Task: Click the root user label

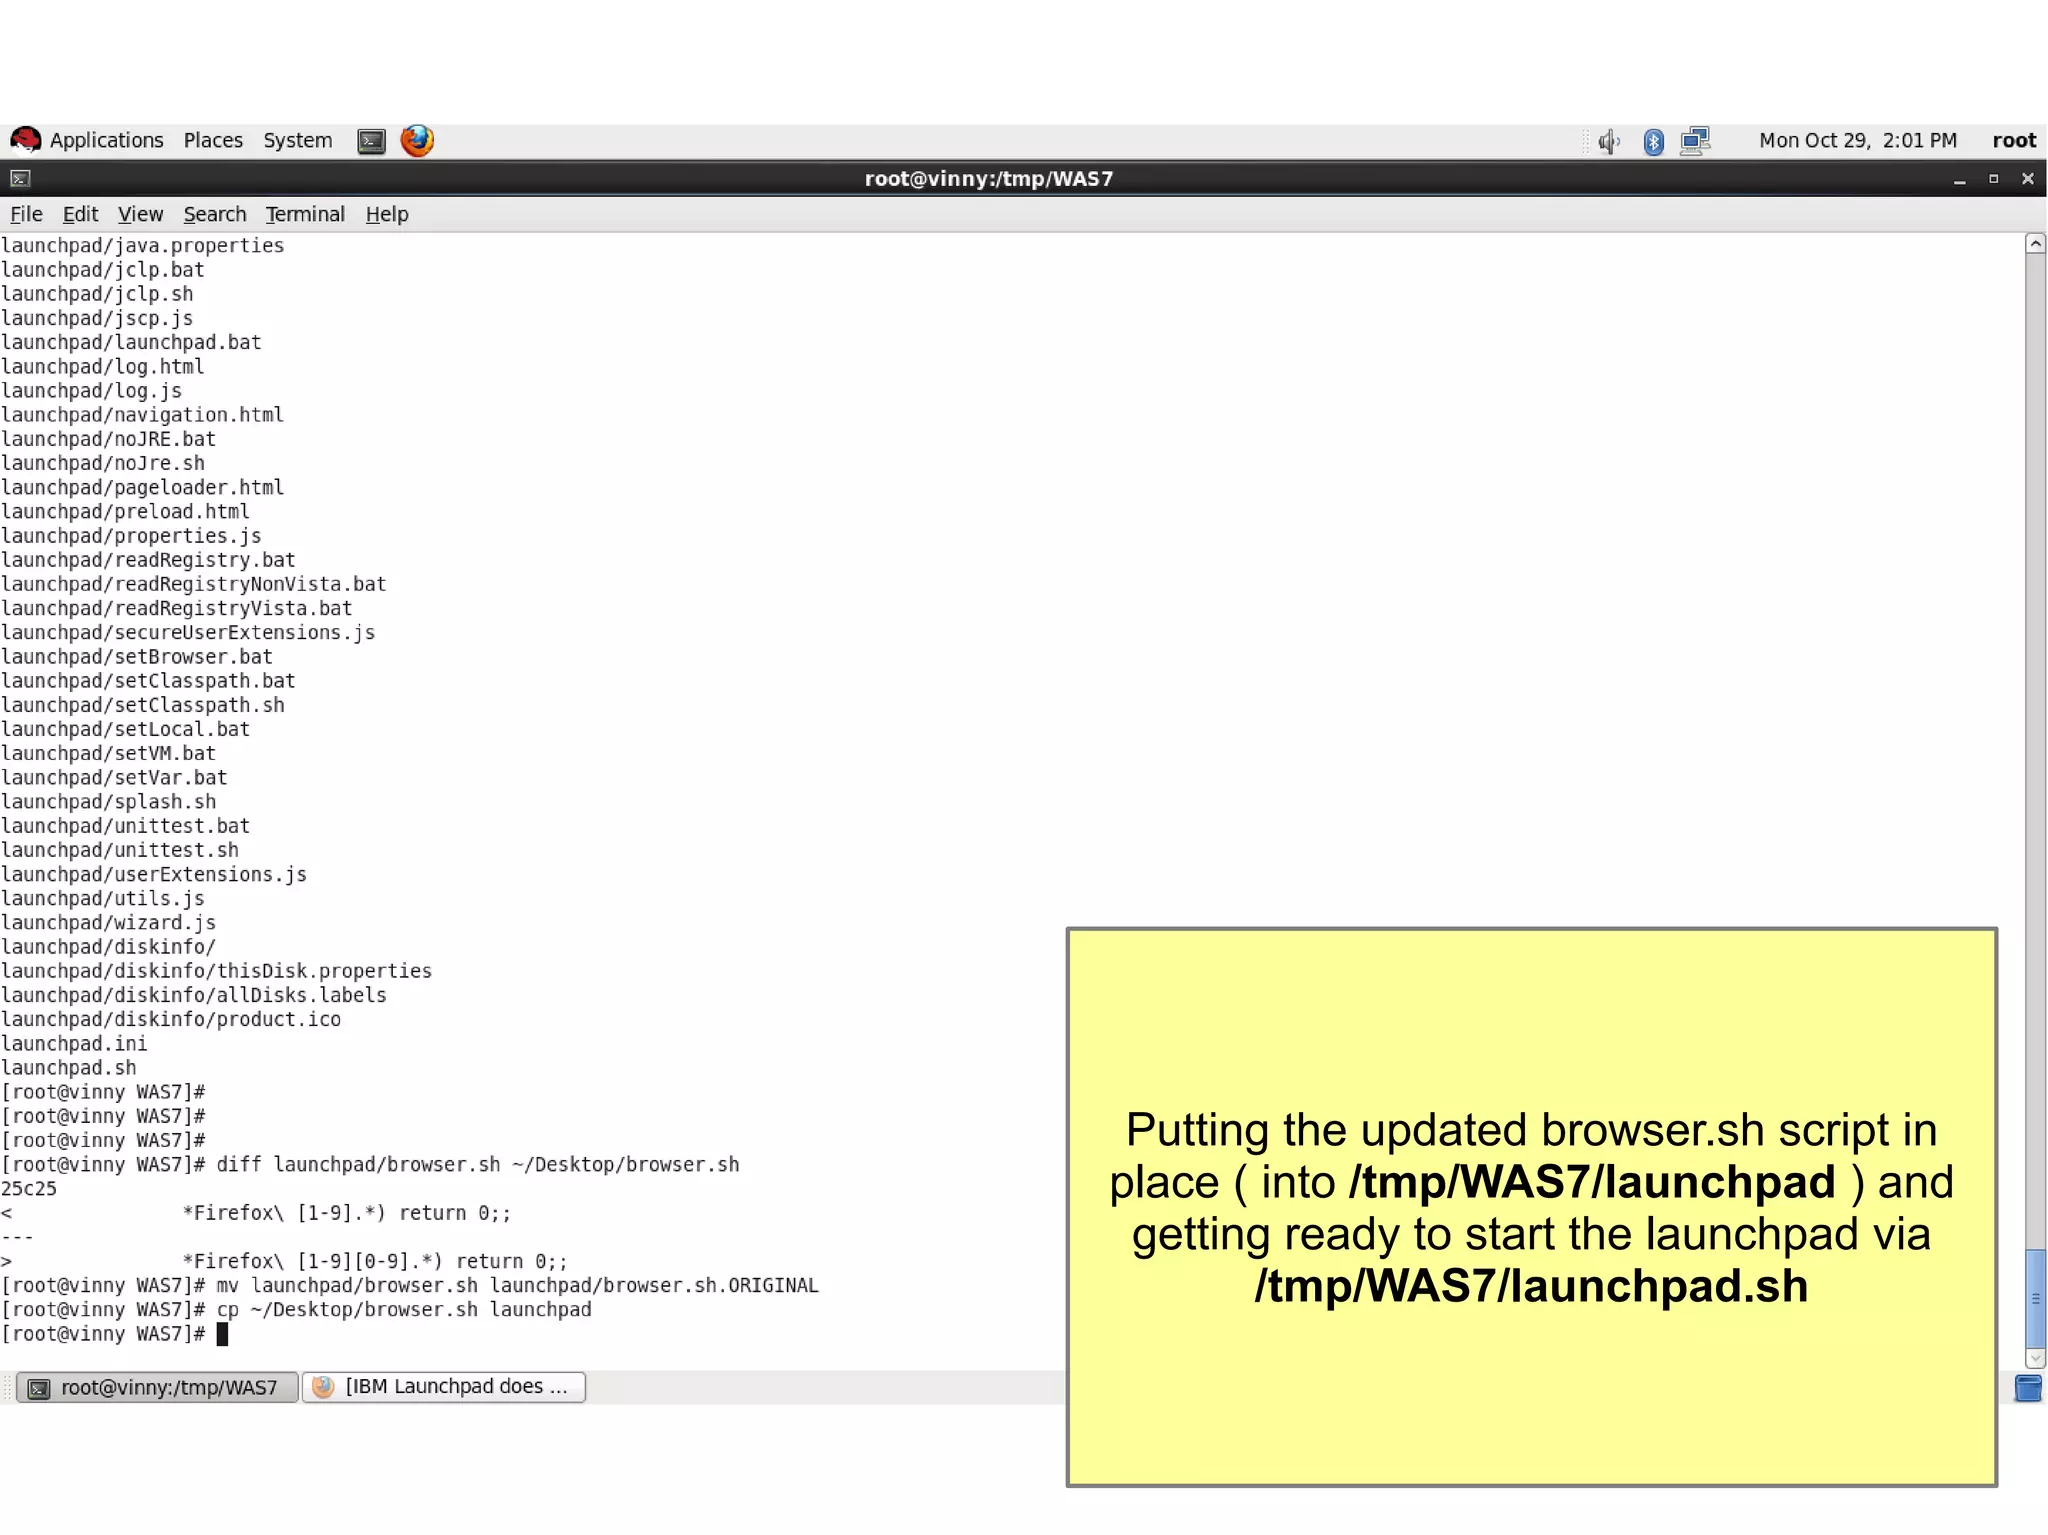Action: pyautogui.click(x=2013, y=141)
